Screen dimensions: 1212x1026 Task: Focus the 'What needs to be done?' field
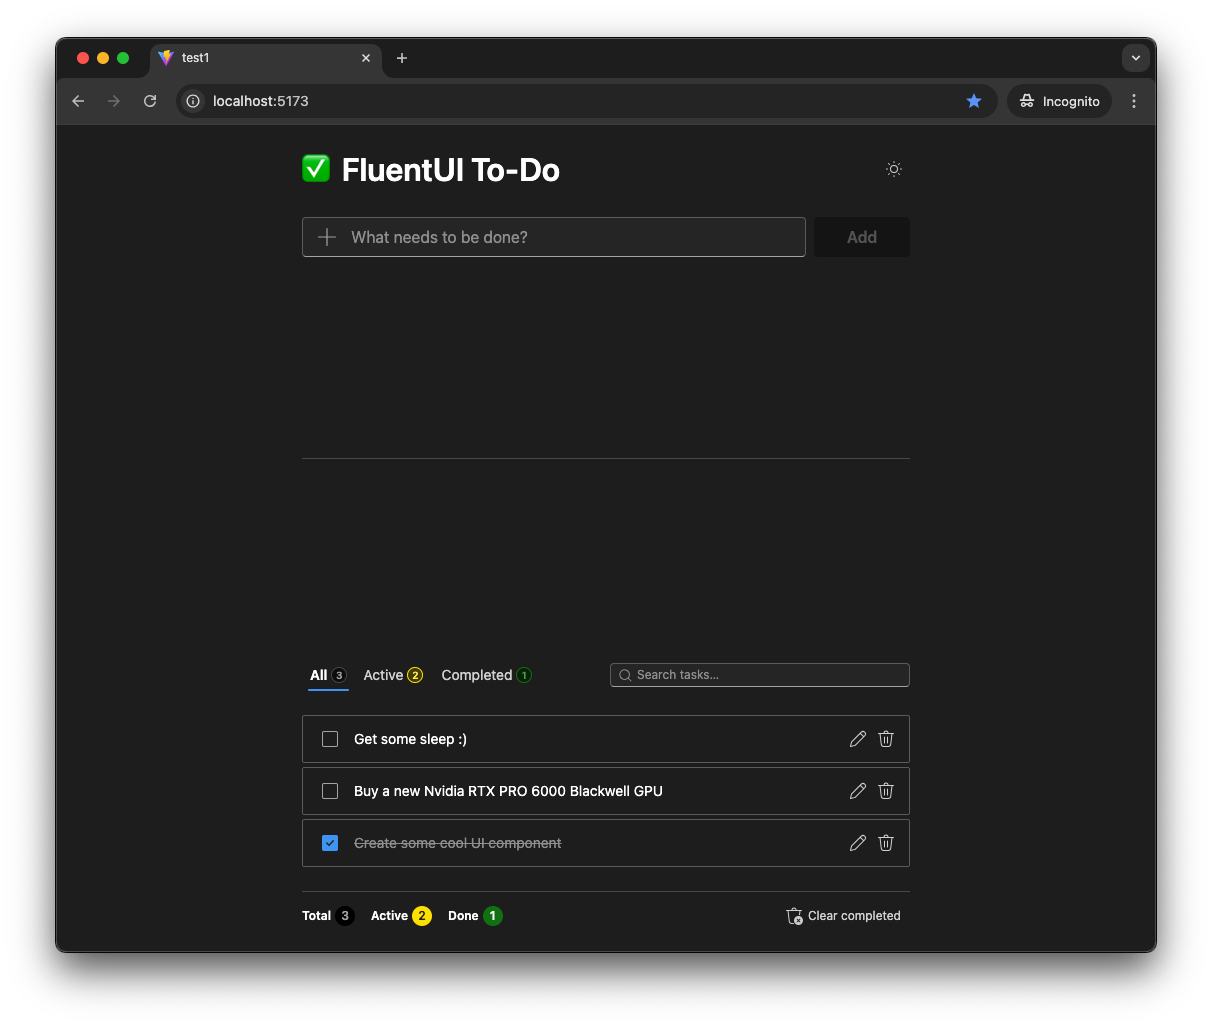[554, 237]
